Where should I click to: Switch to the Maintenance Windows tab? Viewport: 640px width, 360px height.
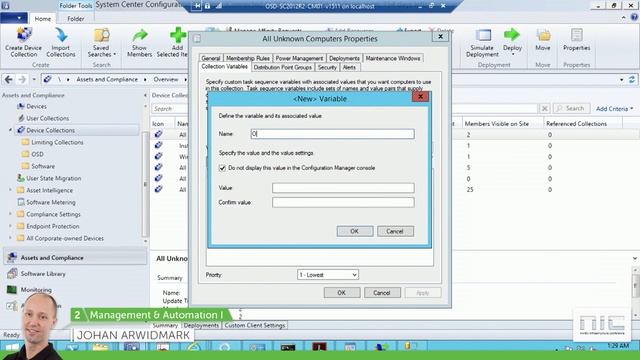click(x=393, y=58)
